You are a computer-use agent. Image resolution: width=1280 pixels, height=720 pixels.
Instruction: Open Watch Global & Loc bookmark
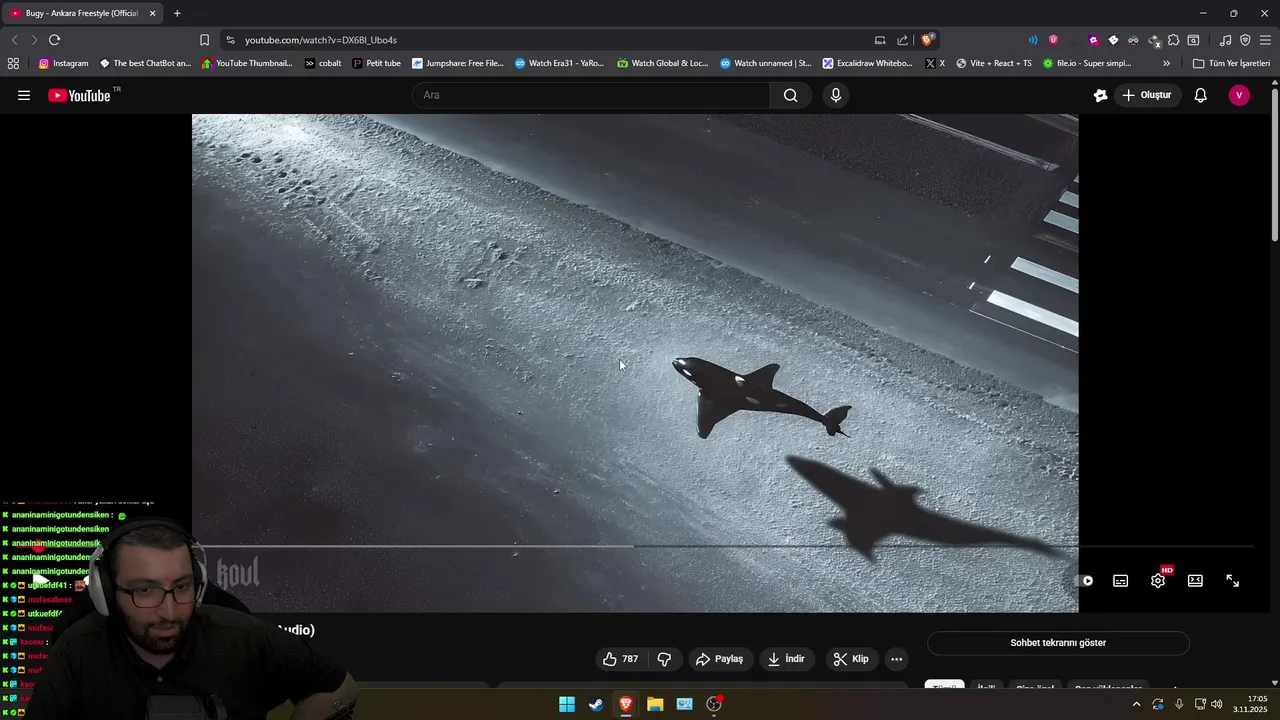pos(663,63)
